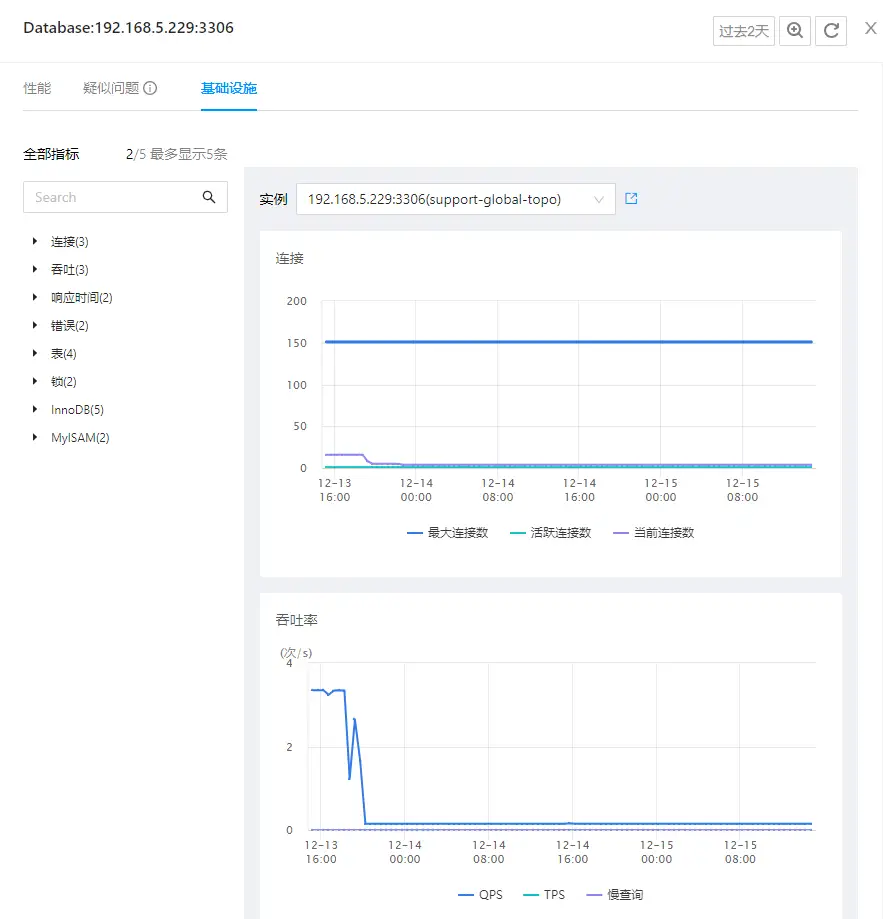Click the info icon beside 疑似问题
The height and width of the screenshot is (919, 883).
click(x=151, y=88)
